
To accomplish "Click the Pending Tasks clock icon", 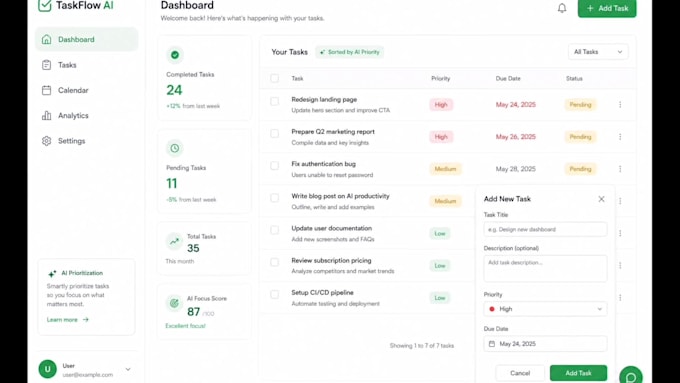I will (175, 148).
